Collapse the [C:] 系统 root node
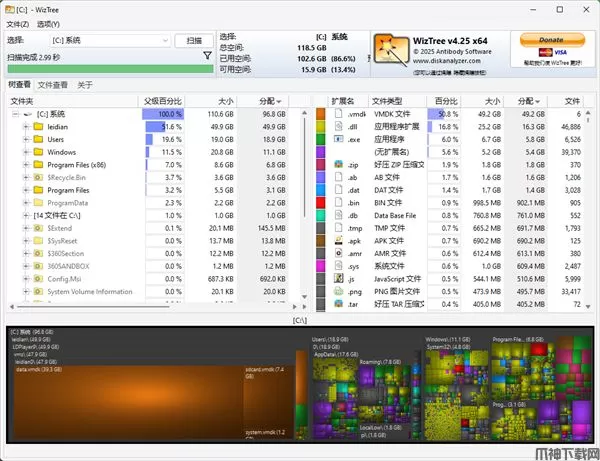The image size is (600, 461). (15, 115)
